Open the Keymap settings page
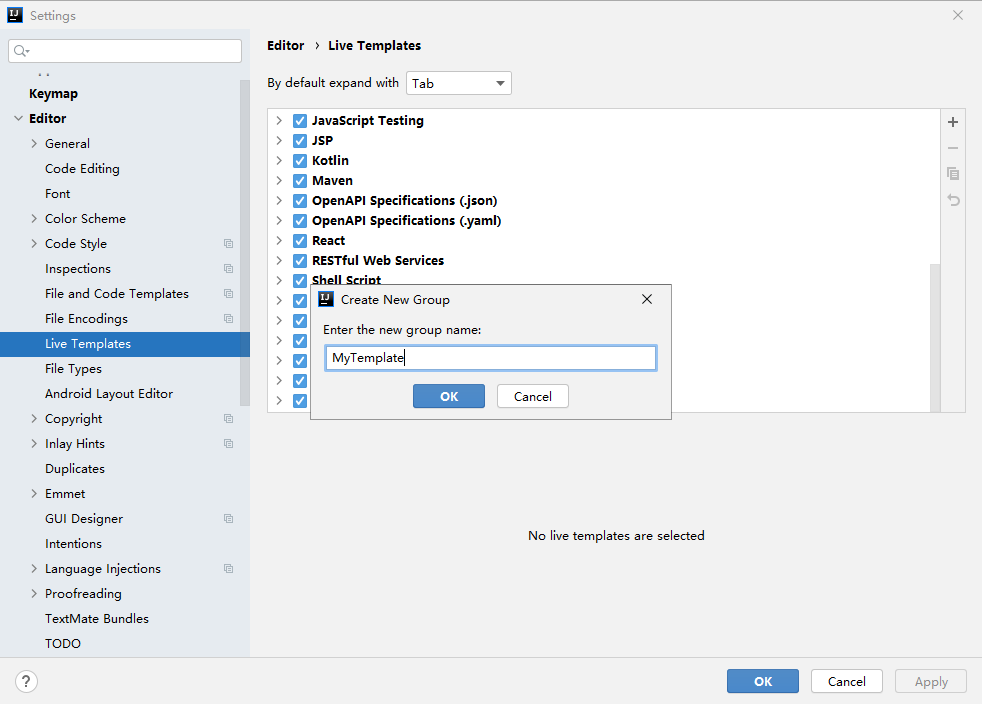 (53, 94)
